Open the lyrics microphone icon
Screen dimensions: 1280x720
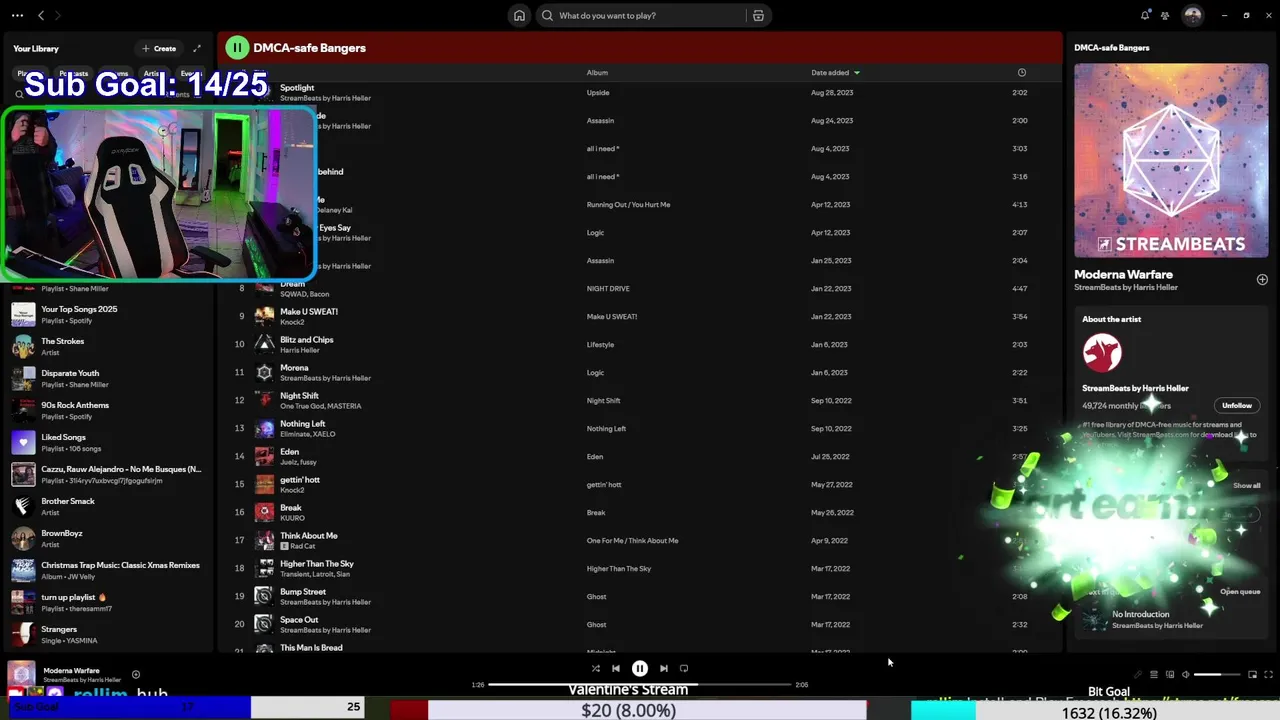pyautogui.click(x=1137, y=675)
